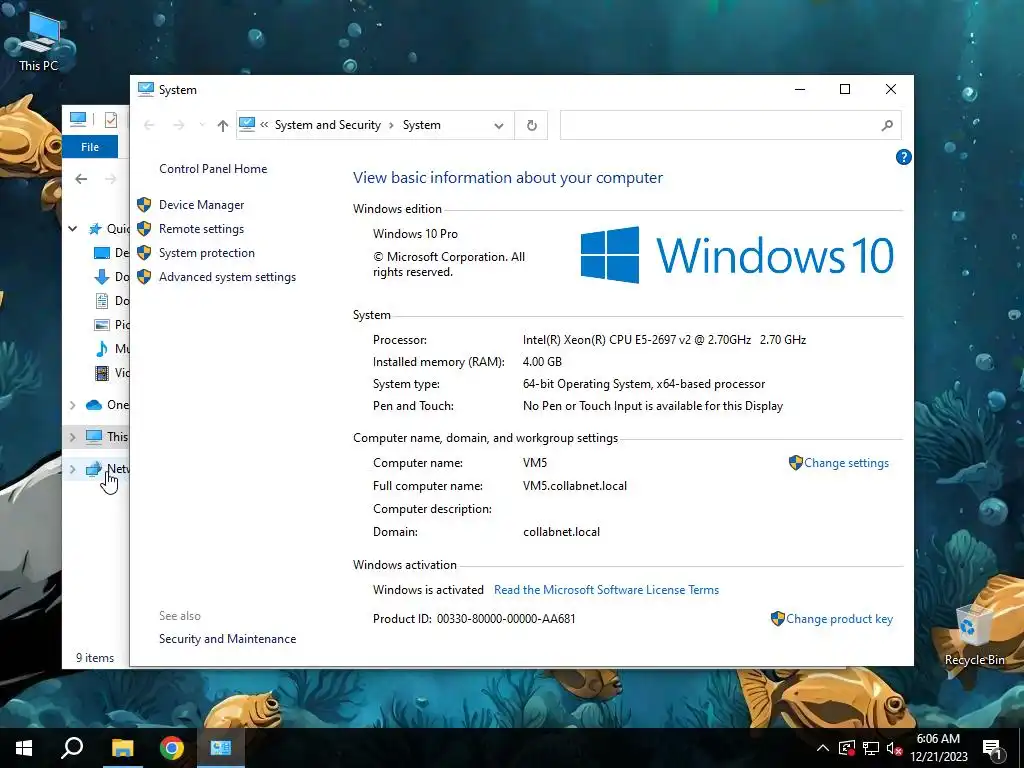Click System and Security breadcrumb

[327, 125]
